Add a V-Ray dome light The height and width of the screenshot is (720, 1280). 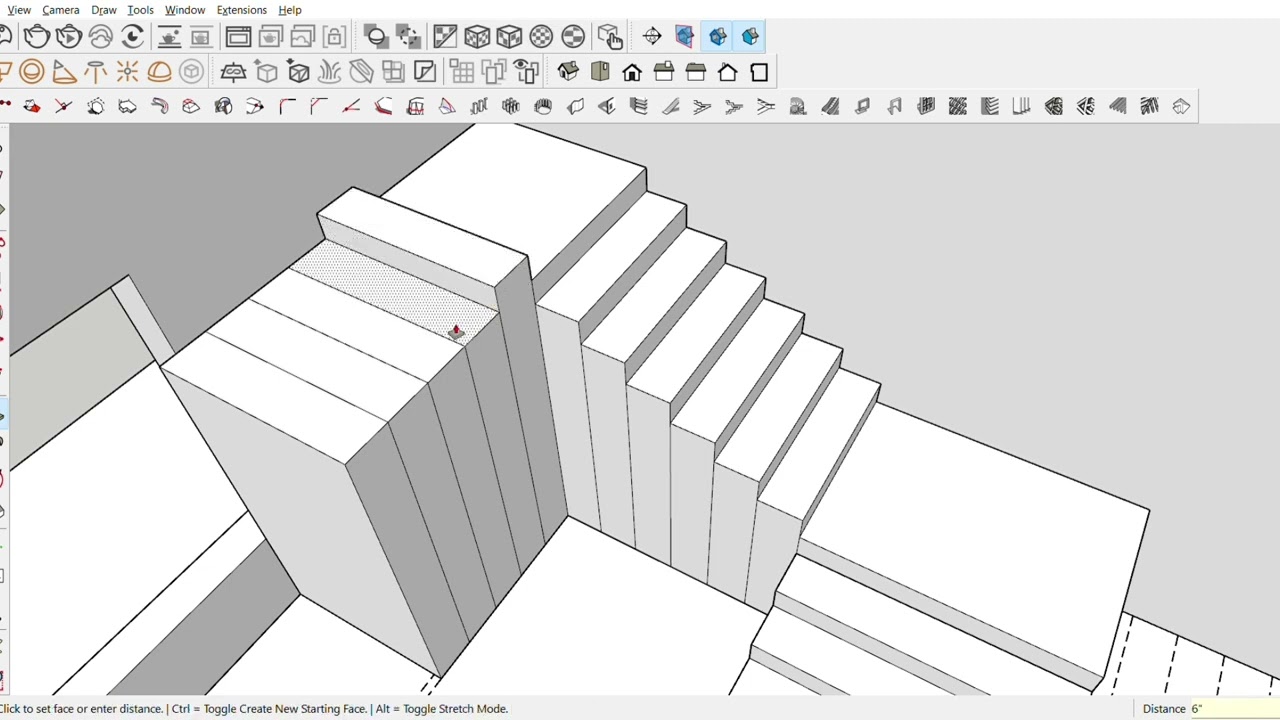pos(159,72)
